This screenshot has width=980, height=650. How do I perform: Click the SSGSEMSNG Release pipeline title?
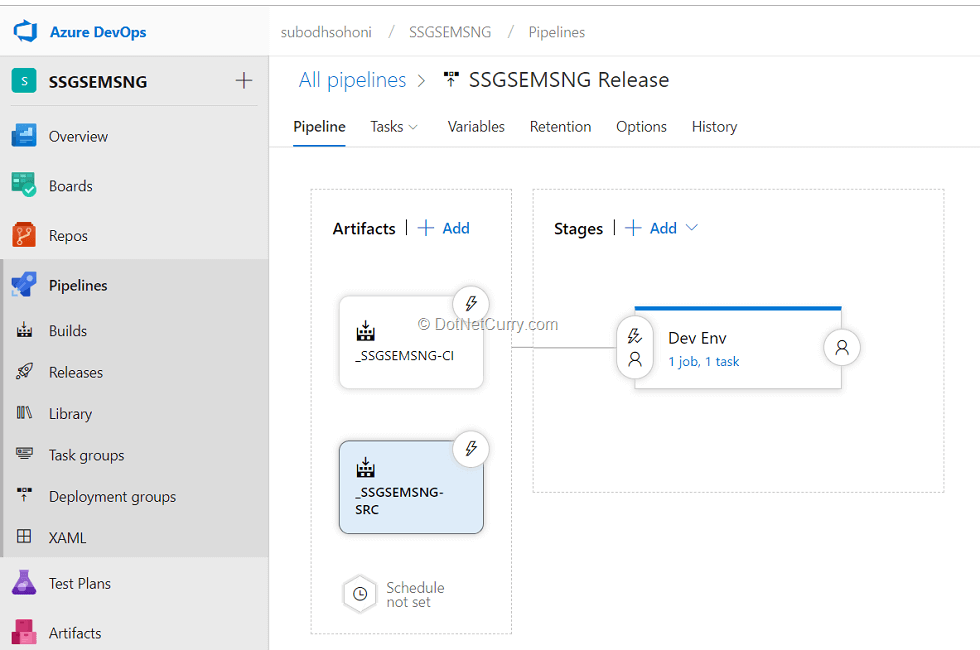pos(569,80)
